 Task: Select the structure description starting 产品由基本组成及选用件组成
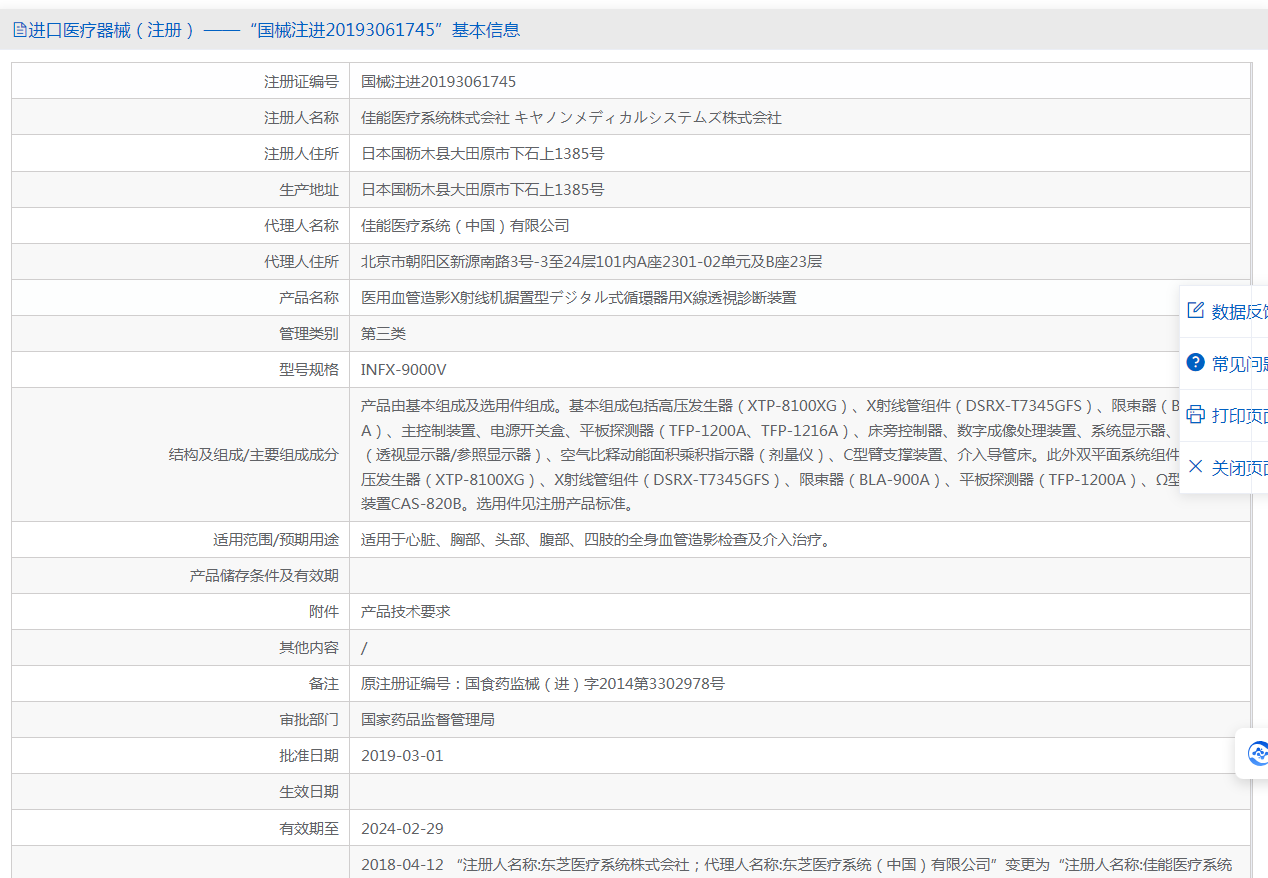(770, 454)
